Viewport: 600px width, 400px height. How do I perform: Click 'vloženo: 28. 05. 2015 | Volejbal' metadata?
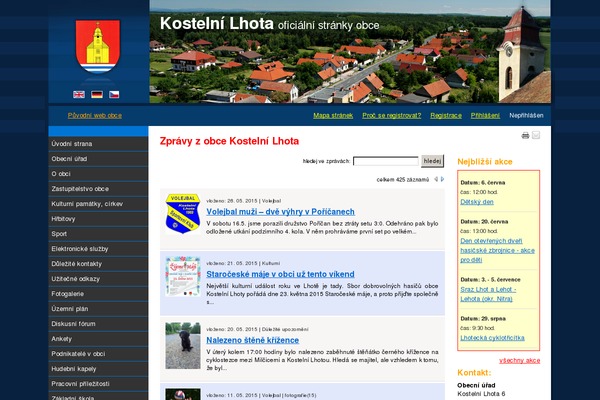coord(243,201)
